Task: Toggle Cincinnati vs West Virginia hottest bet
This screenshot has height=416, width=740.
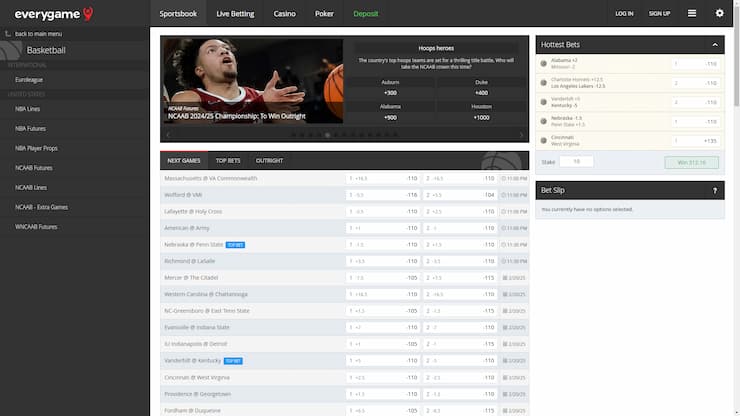Action: (544, 141)
